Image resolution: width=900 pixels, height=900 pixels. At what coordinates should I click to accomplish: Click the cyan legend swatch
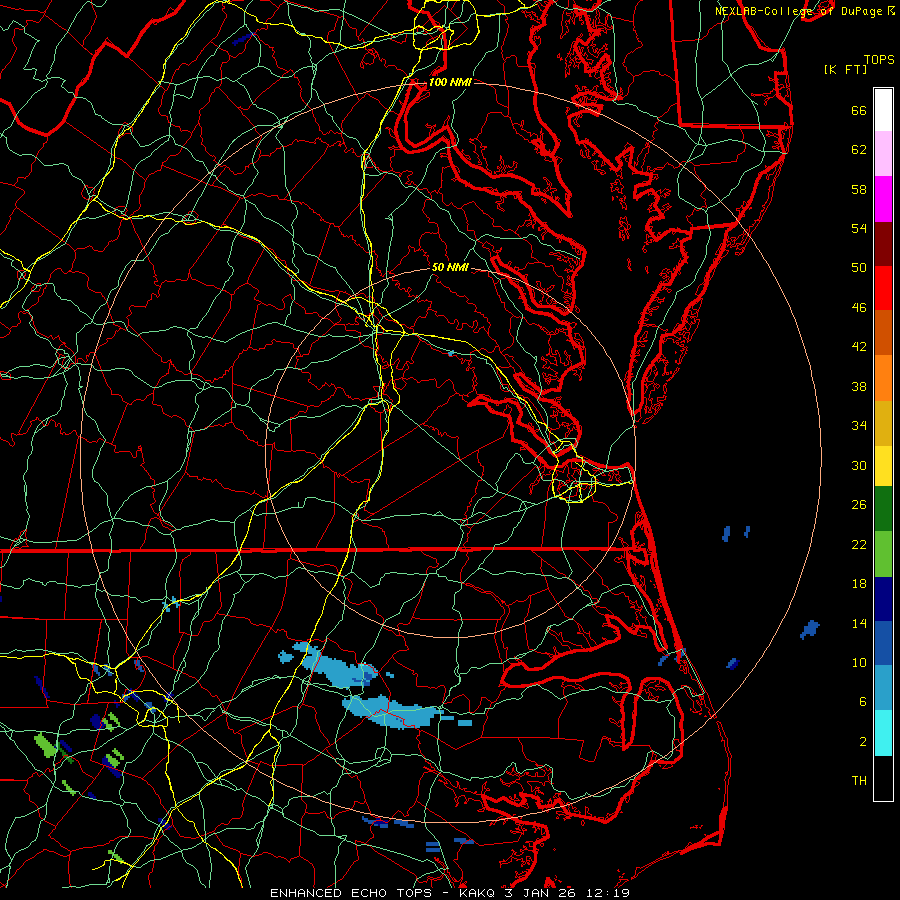coord(883,733)
